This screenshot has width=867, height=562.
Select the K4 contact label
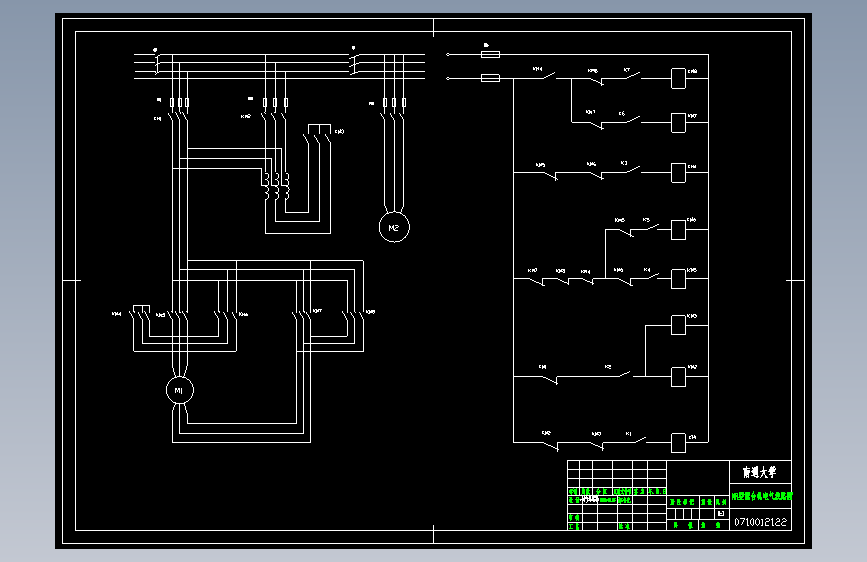click(x=647, y=270)
